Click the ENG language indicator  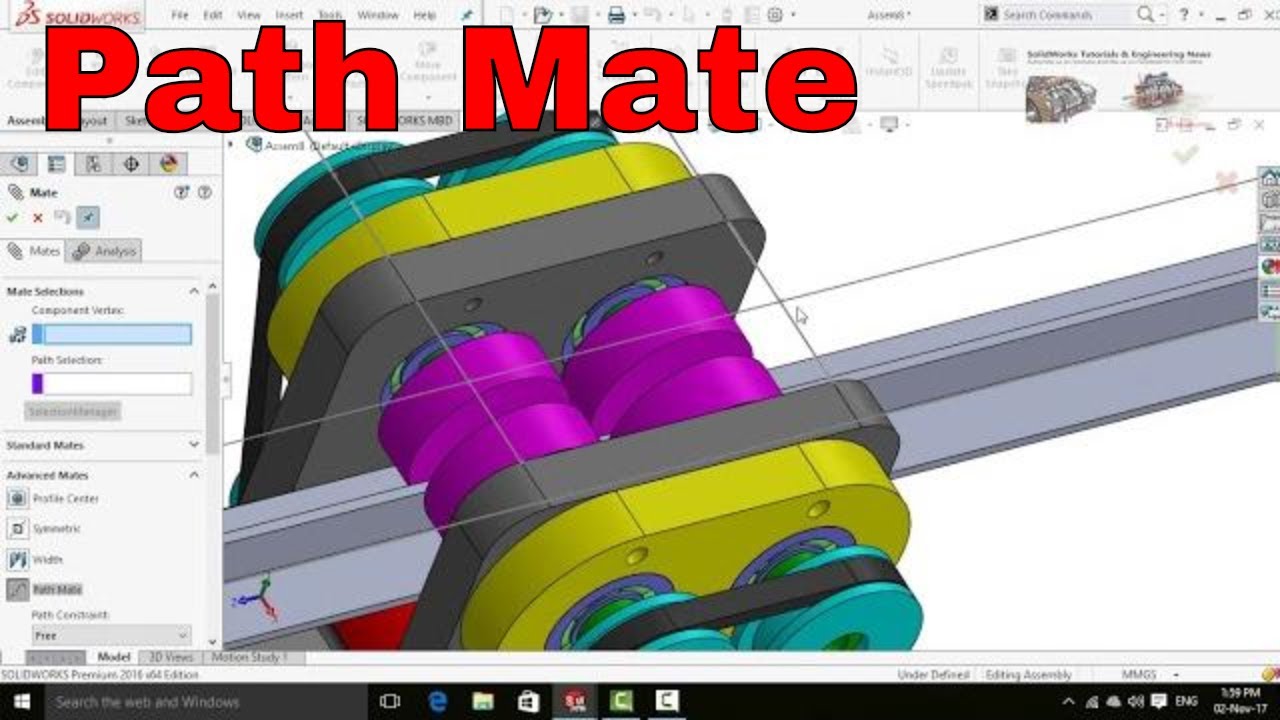[x=1187, y=702]
